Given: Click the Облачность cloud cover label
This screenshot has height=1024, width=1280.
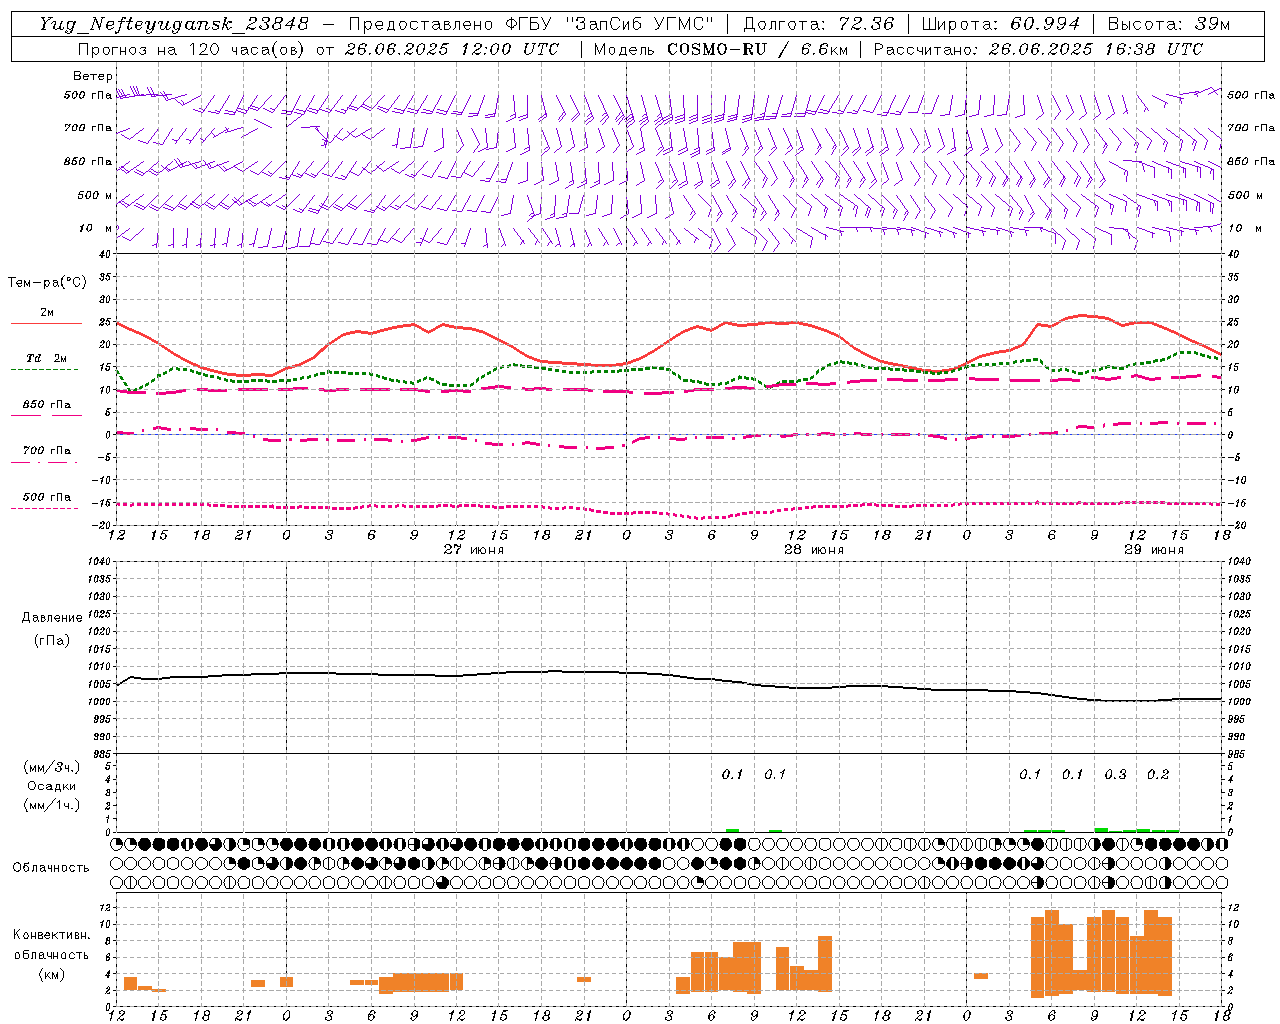Looking at the screenshot, I should point(51,868).
